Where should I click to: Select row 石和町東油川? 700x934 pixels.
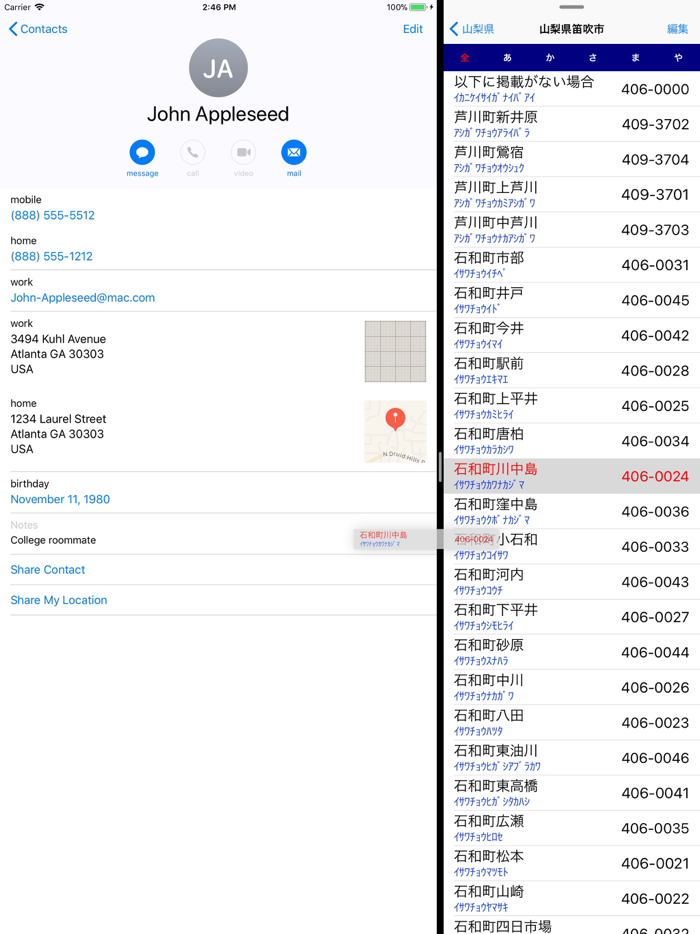(572, 756)
